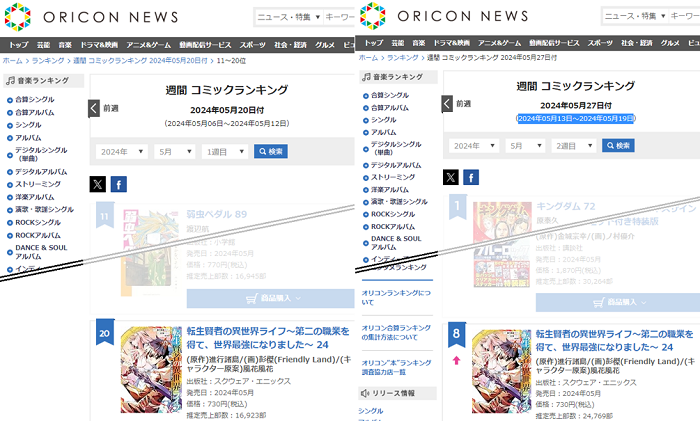Open グルメ nav item on 05月20日付 page
The image size is (700, 421).
325,45
